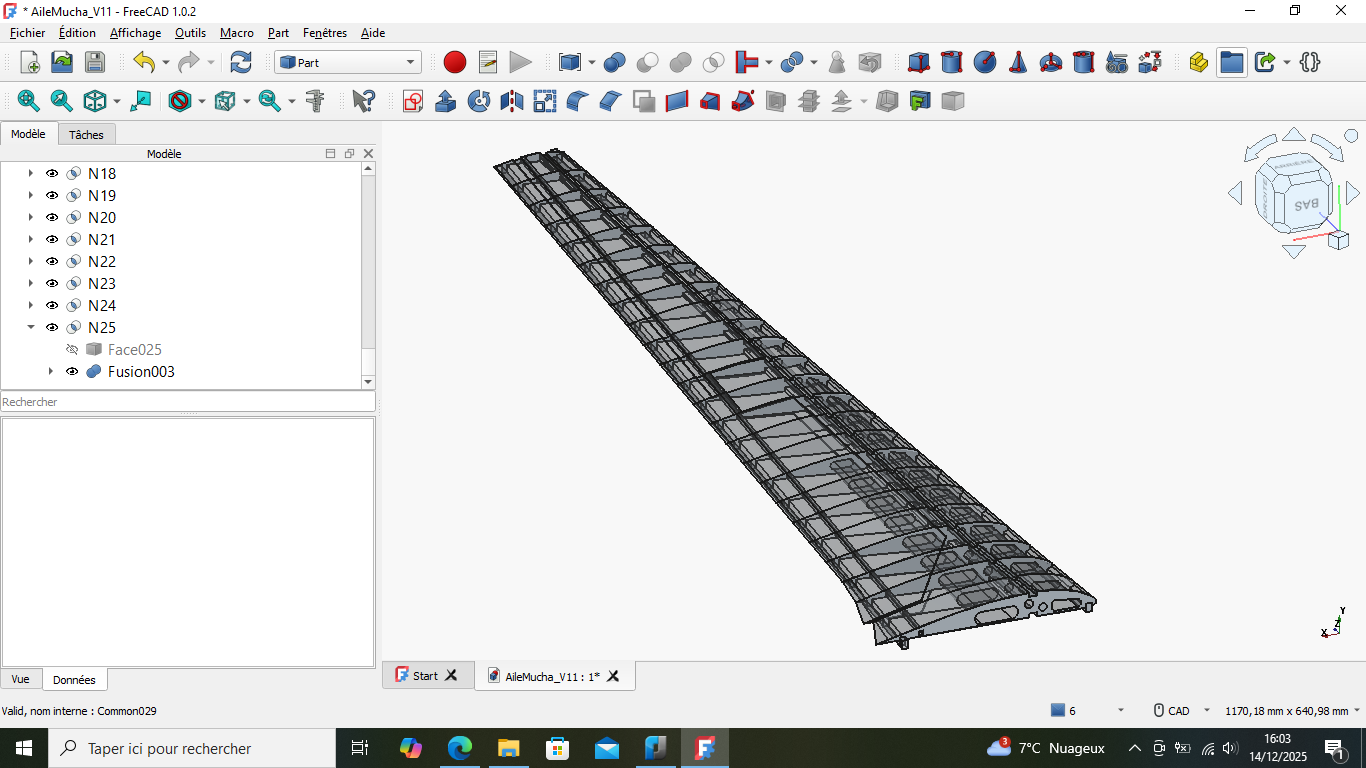The height and width of the screenshot is (768, 1366).
Task: Select the Mirror tool in toolbar
Action: point(512,101)
